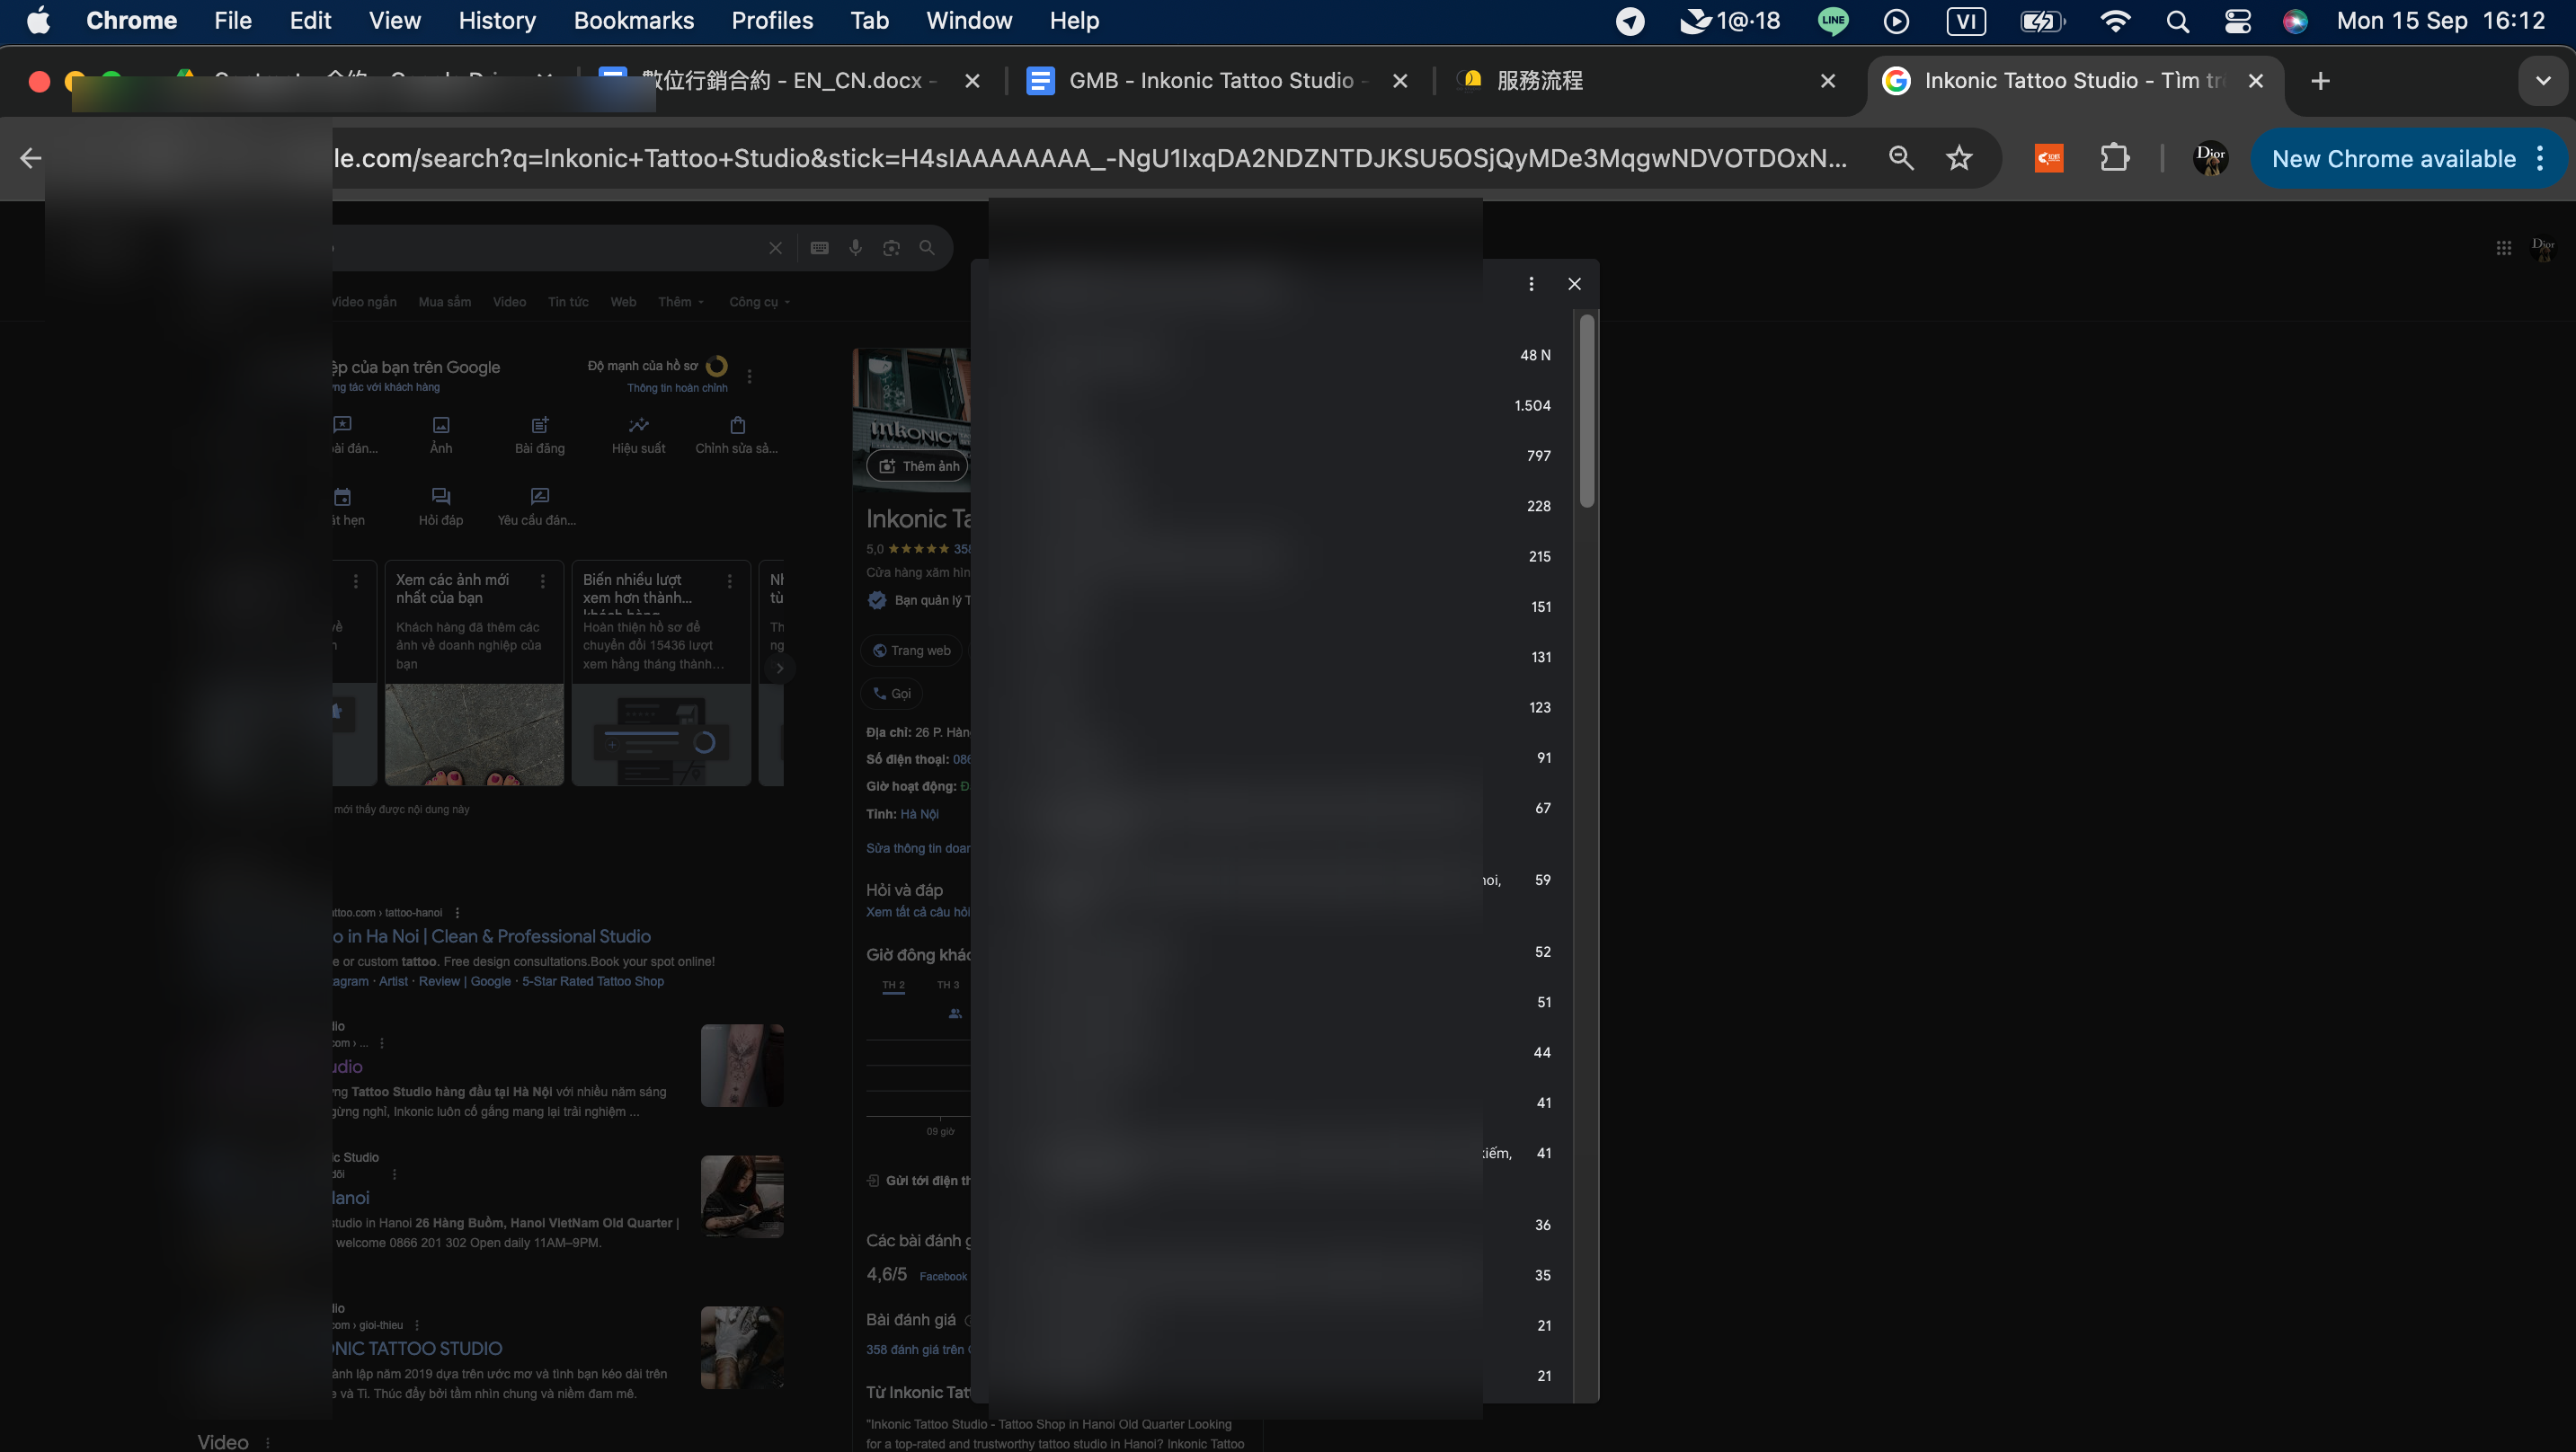Open the Facebook reviews link
This screenshot has height=1452, width=2576.
(943, 1276)
